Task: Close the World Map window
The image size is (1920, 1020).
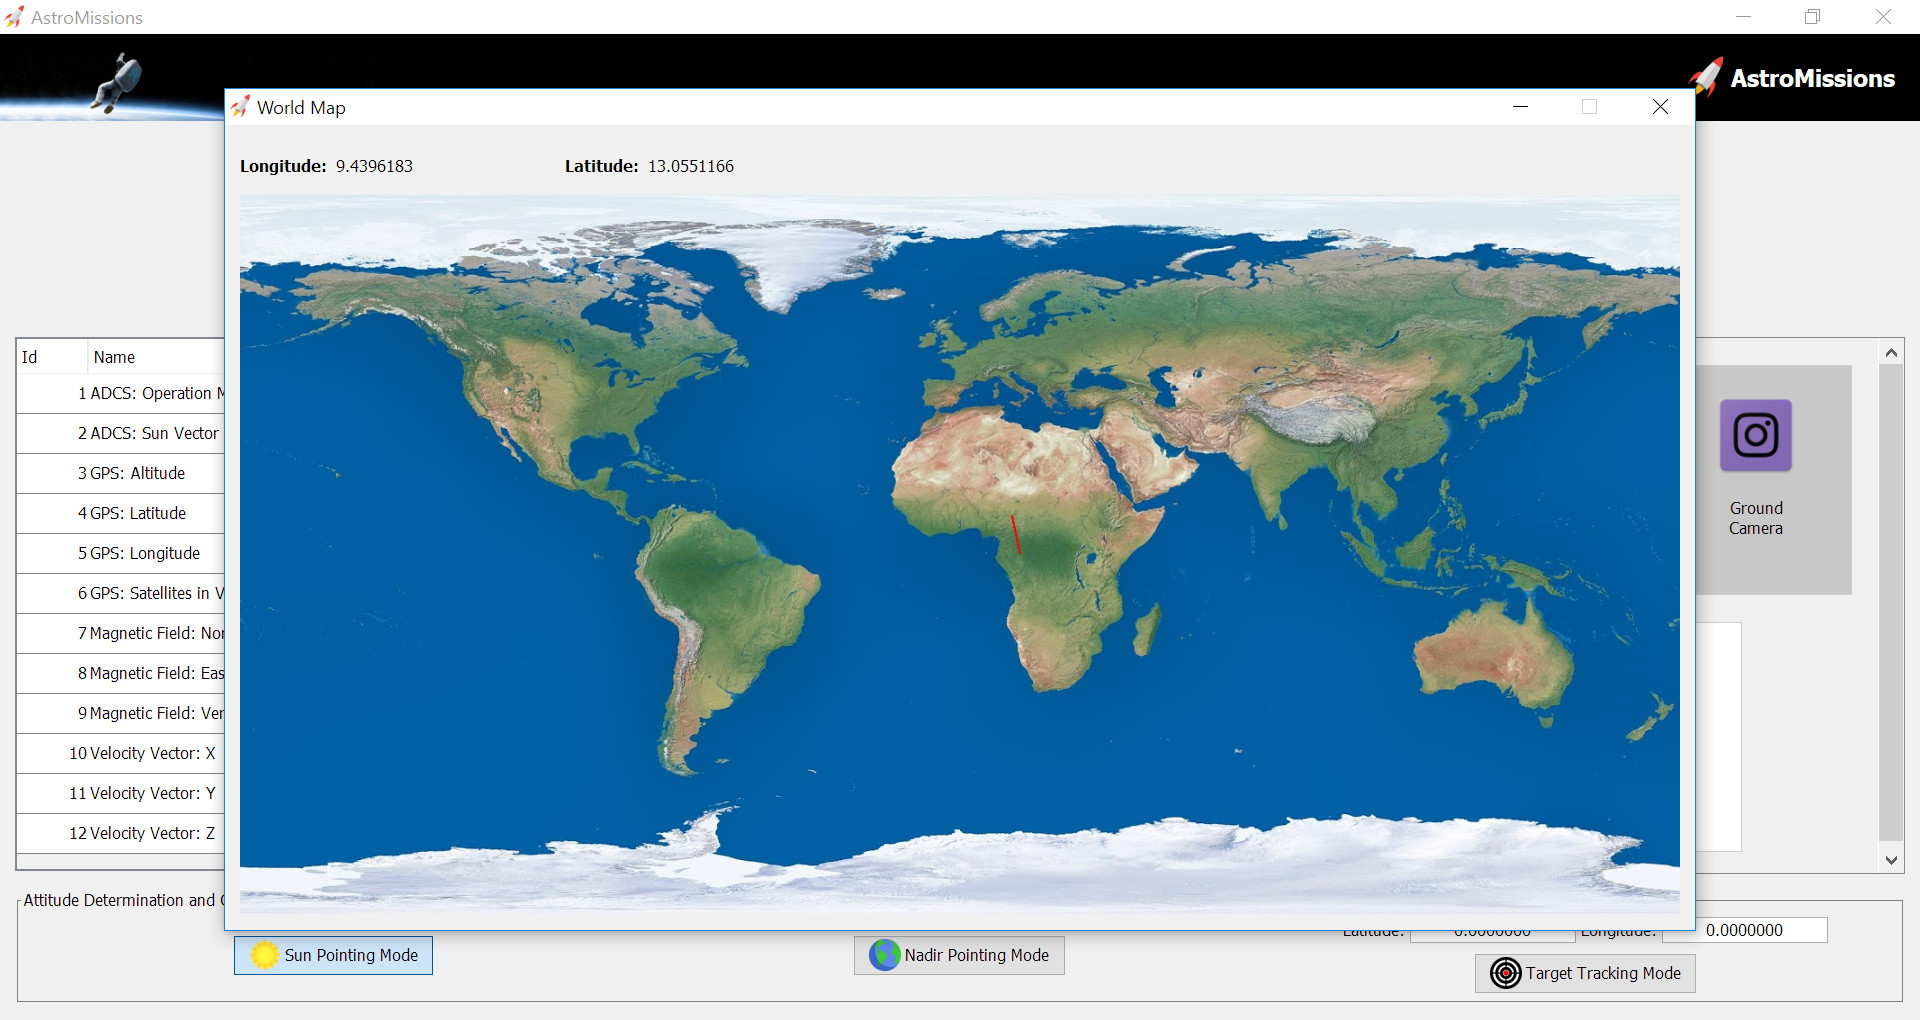Action: (1660, 107)
